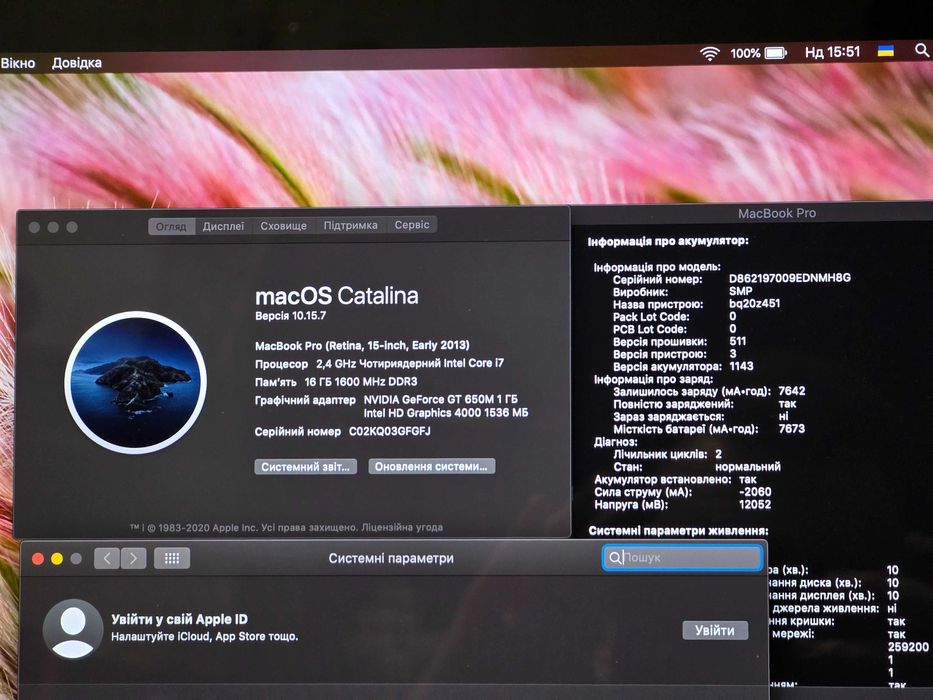Click the macOS Catalina island logo
This screenshot has width=933, height=700.
[x=136, y=382]
